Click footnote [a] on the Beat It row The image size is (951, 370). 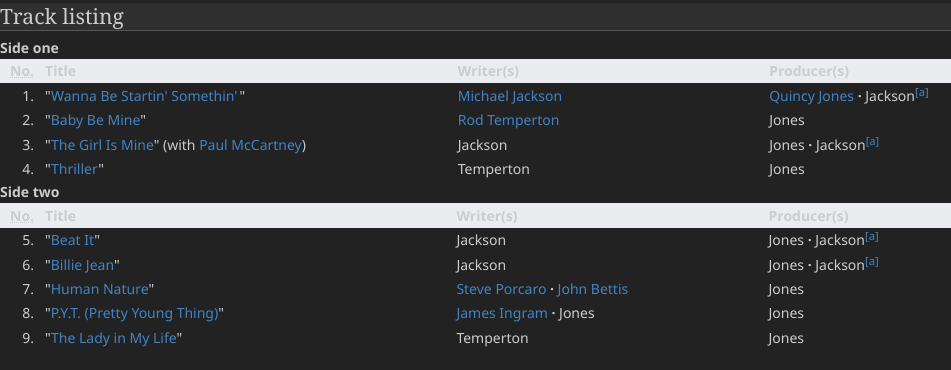click(872, 237)
